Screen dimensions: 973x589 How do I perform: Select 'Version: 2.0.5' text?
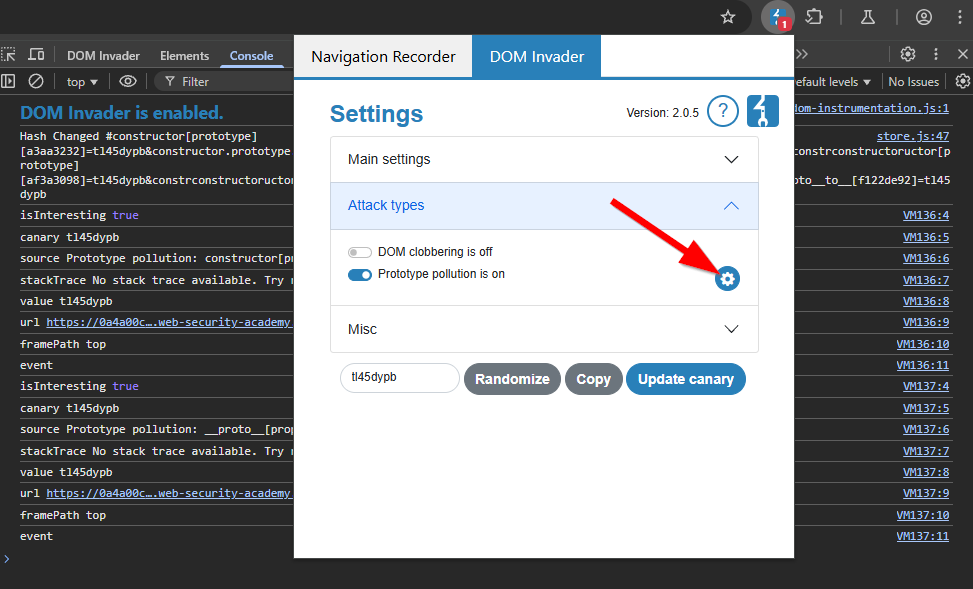[662, 113]
